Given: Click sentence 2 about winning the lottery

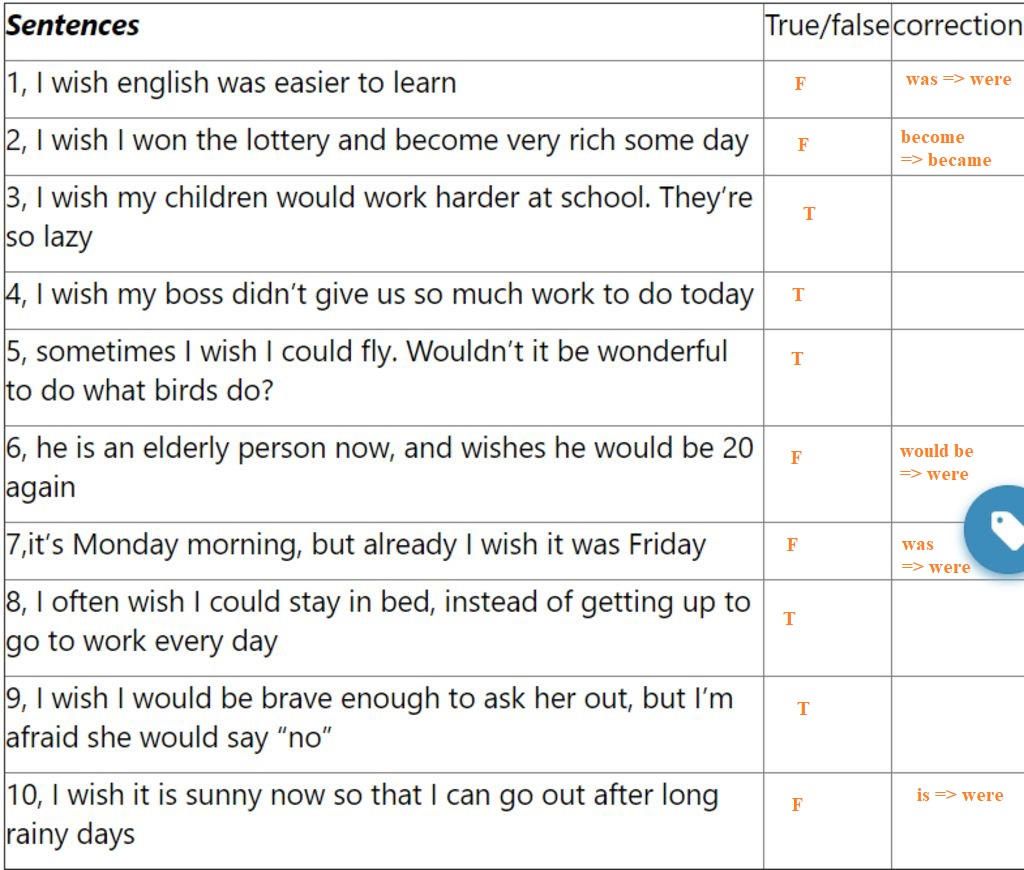Looking at the screenshot, I should coord(377,141).
